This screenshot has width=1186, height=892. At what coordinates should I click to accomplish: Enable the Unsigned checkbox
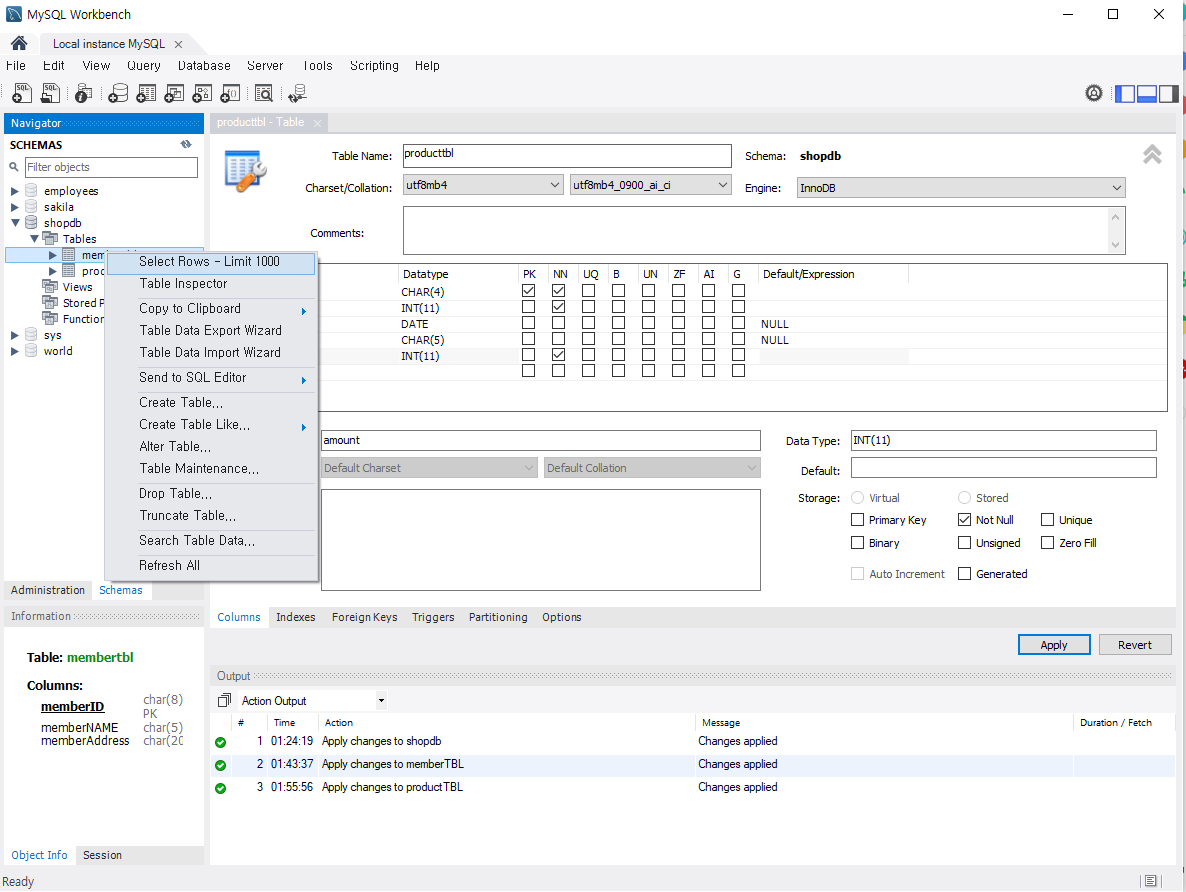coord(964,542)
